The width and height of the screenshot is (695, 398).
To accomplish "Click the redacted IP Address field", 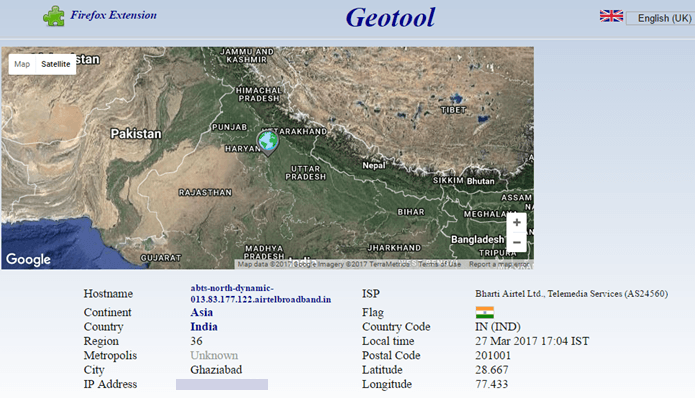I will pyautogui.click(x=222, y=384).
